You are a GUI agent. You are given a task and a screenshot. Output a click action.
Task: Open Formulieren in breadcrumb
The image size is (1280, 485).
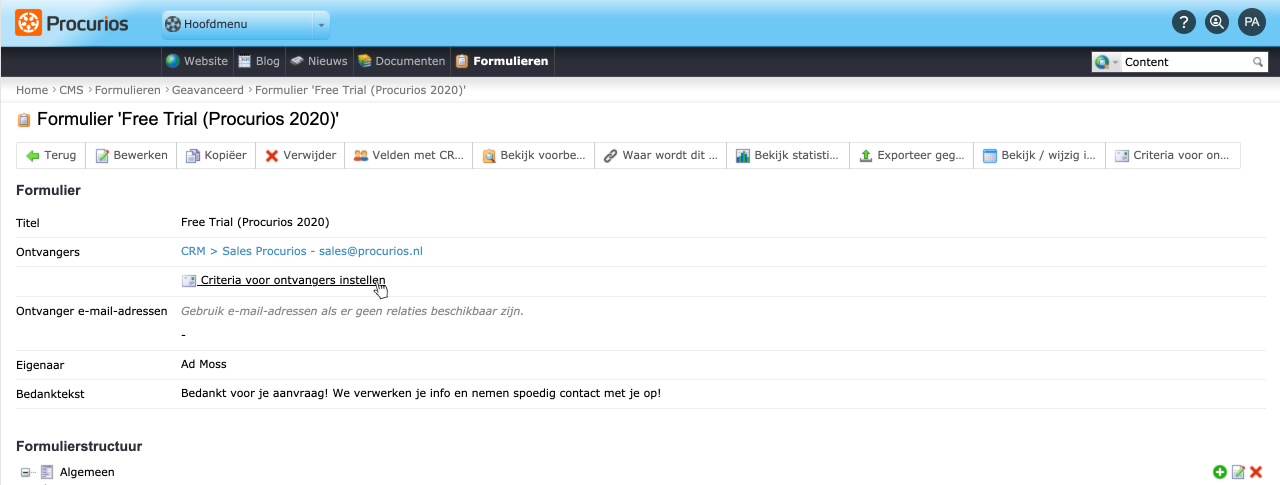(128, 90)
